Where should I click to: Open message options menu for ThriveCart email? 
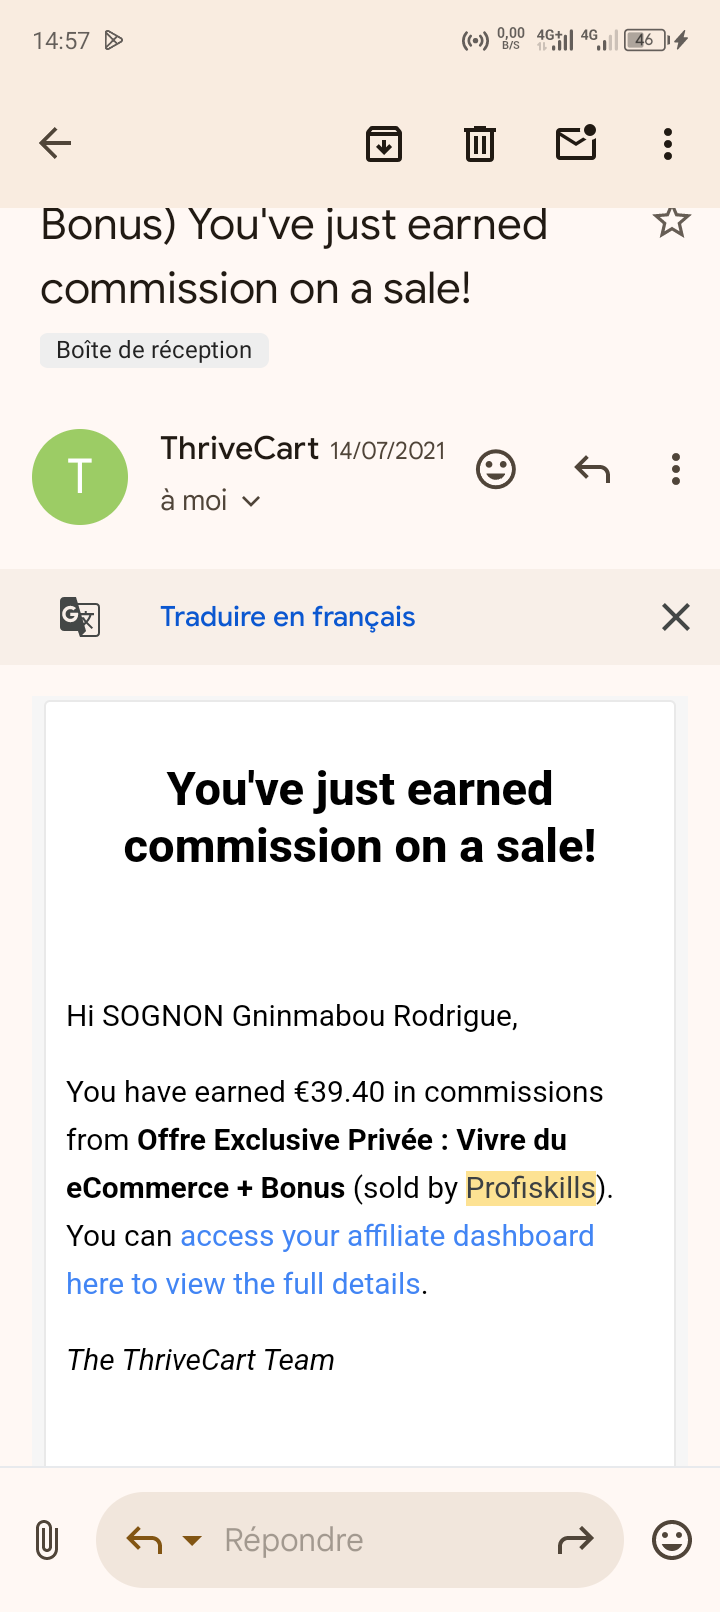click(x=676, y=469)
